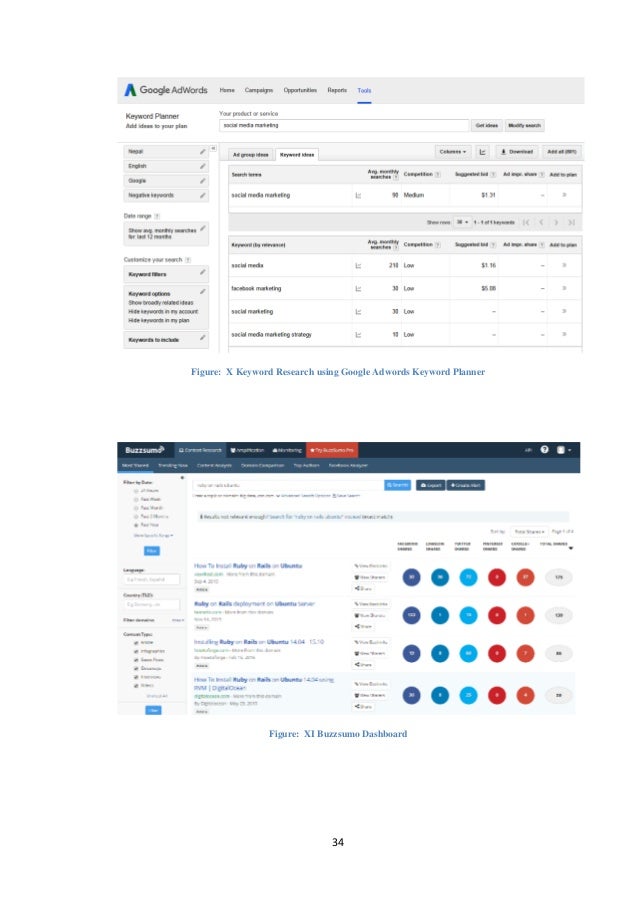Open help for Date range
The image size is (638, 903).
(157, 216)
